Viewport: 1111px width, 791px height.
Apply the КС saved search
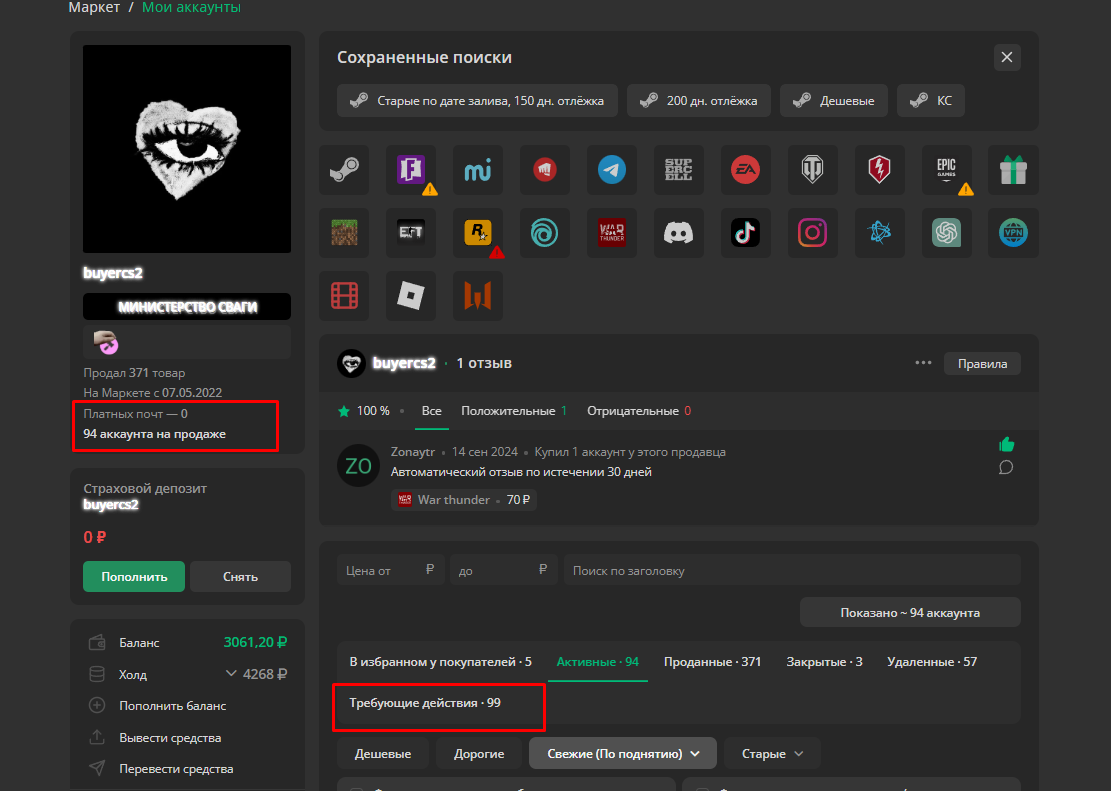pyautogui.click(x=931, y=101)
